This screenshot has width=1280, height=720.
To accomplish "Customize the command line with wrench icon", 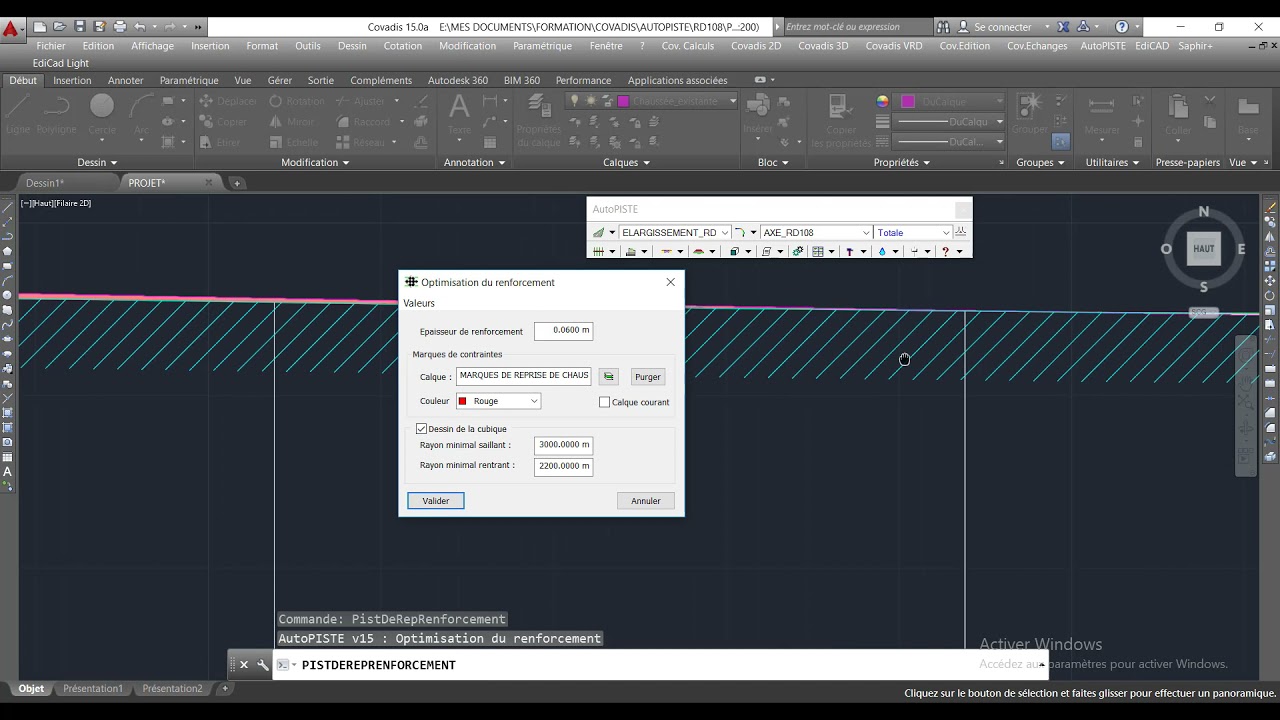I will [262, 664].
